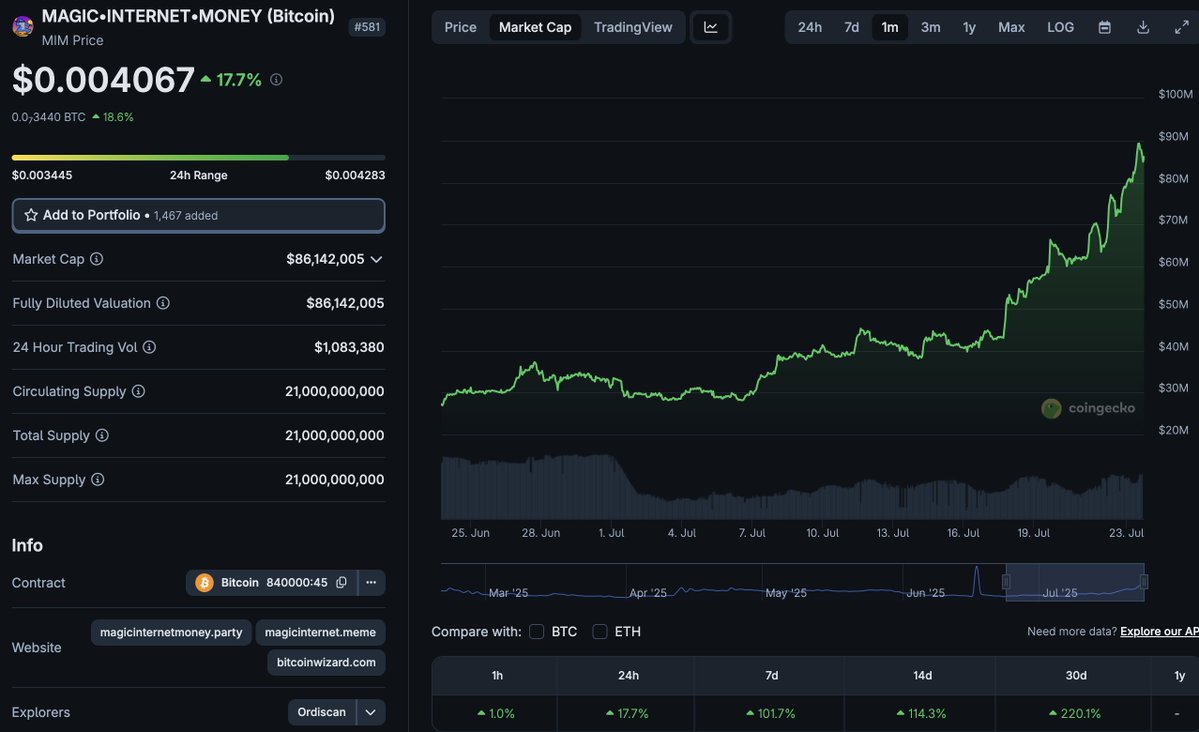
Task: Open the Fully Diluted Valuation info icon
Action: pos(163,303)
